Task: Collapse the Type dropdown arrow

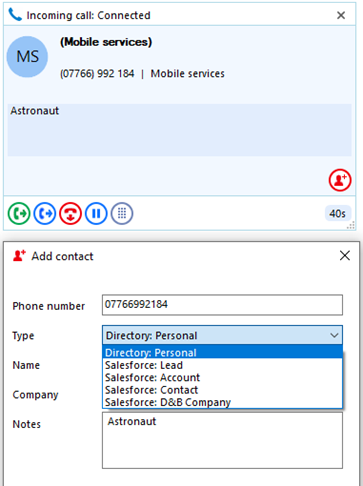Action: tap(334, 335)
